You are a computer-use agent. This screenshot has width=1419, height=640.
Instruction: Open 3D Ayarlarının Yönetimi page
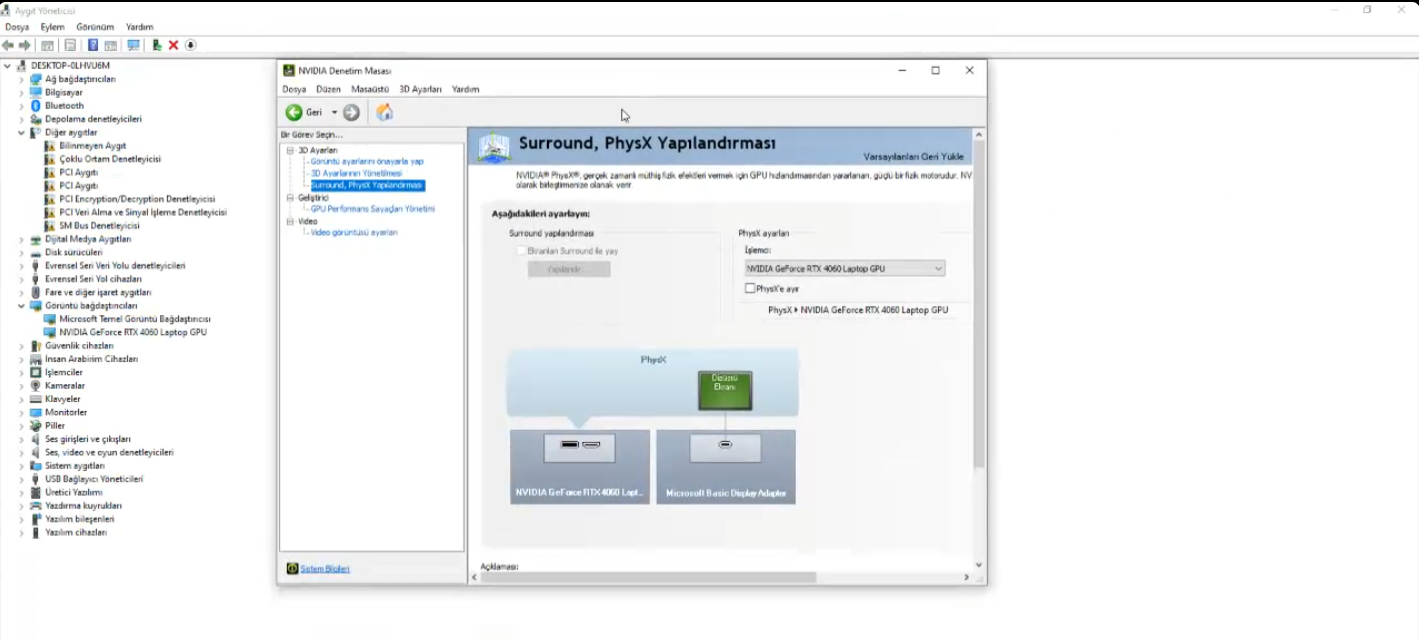(356, 173)
